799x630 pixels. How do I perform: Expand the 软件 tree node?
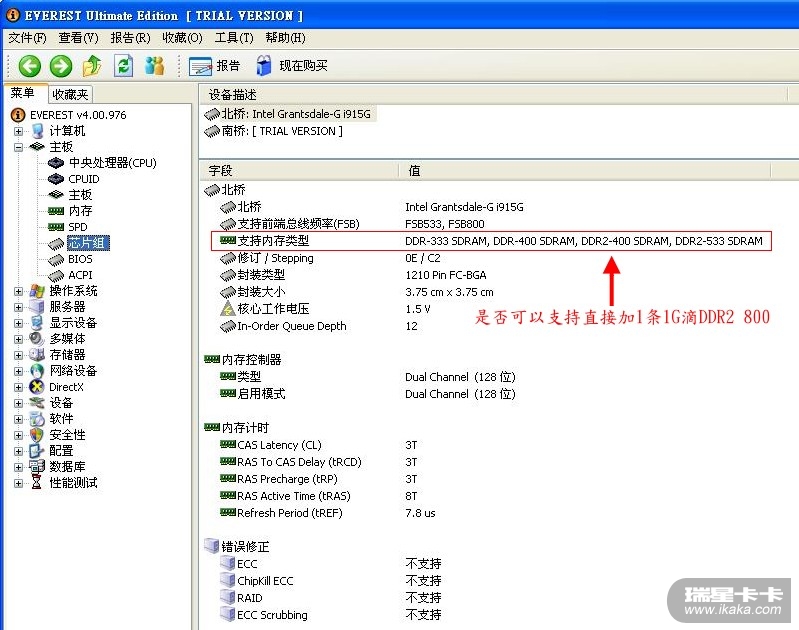coord(18,419)
